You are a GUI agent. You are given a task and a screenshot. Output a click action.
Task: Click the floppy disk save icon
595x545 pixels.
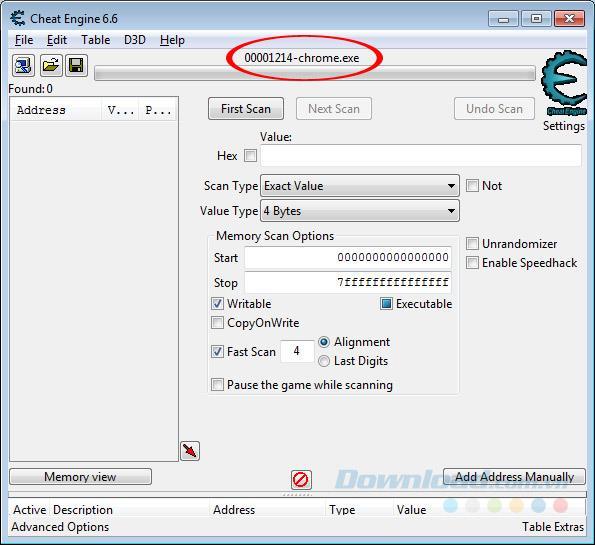[76, 66]
